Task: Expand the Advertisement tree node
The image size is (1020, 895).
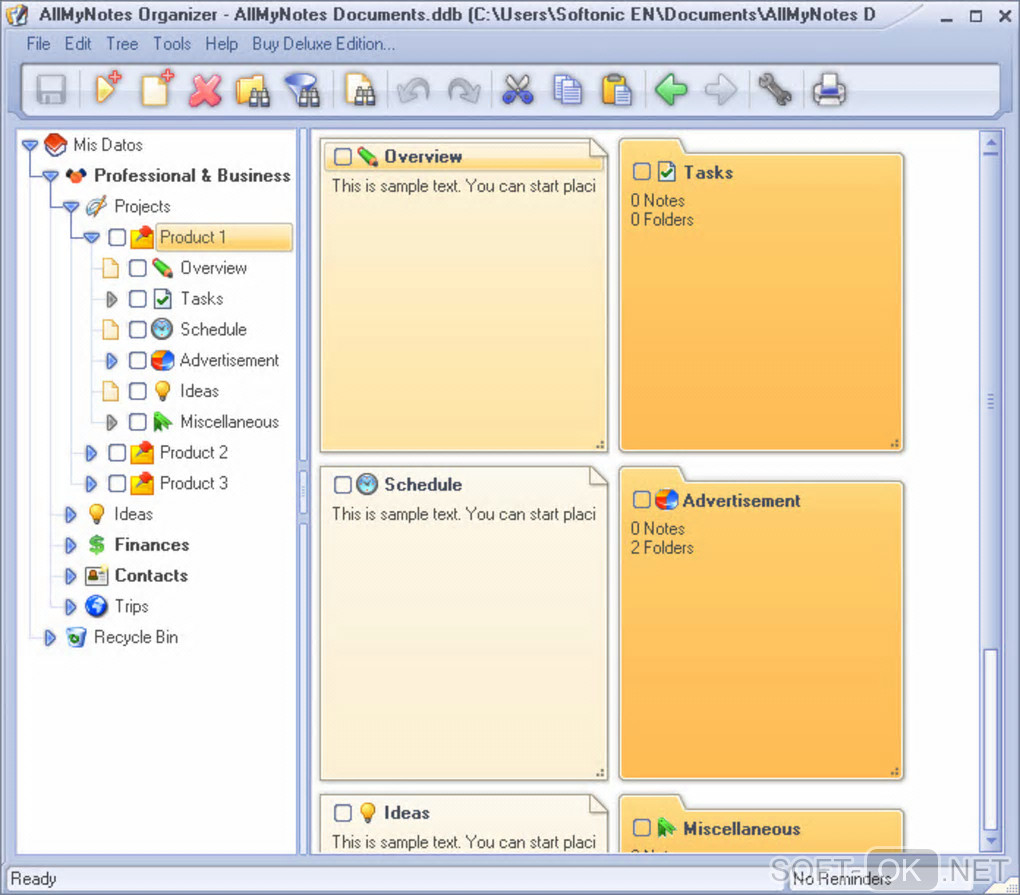Action: [111, 360]
